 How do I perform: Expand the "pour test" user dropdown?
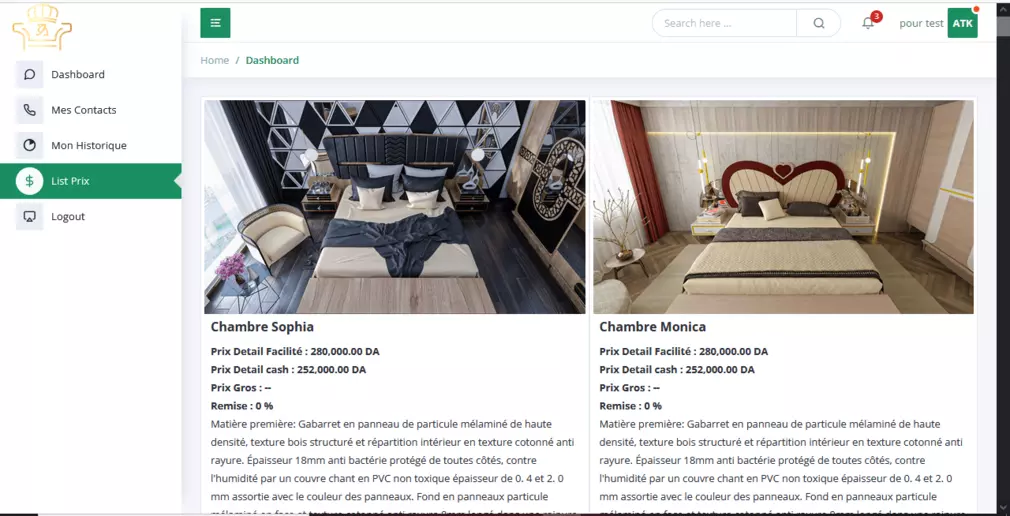click(x=921, y=24)
